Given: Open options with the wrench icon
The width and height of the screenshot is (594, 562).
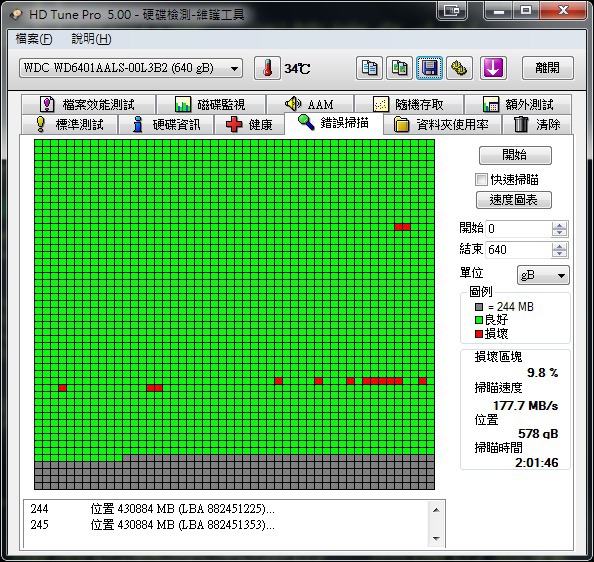Looking at the screenshot, I should (x=459, y=68).
